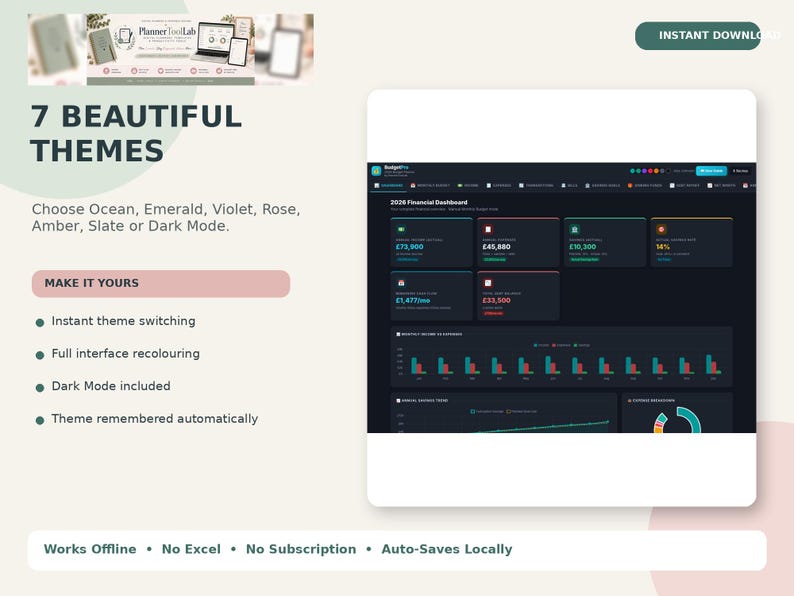Click the target icon in 14% card
Screen dimensions: 794x596
(x=661, y=229)
